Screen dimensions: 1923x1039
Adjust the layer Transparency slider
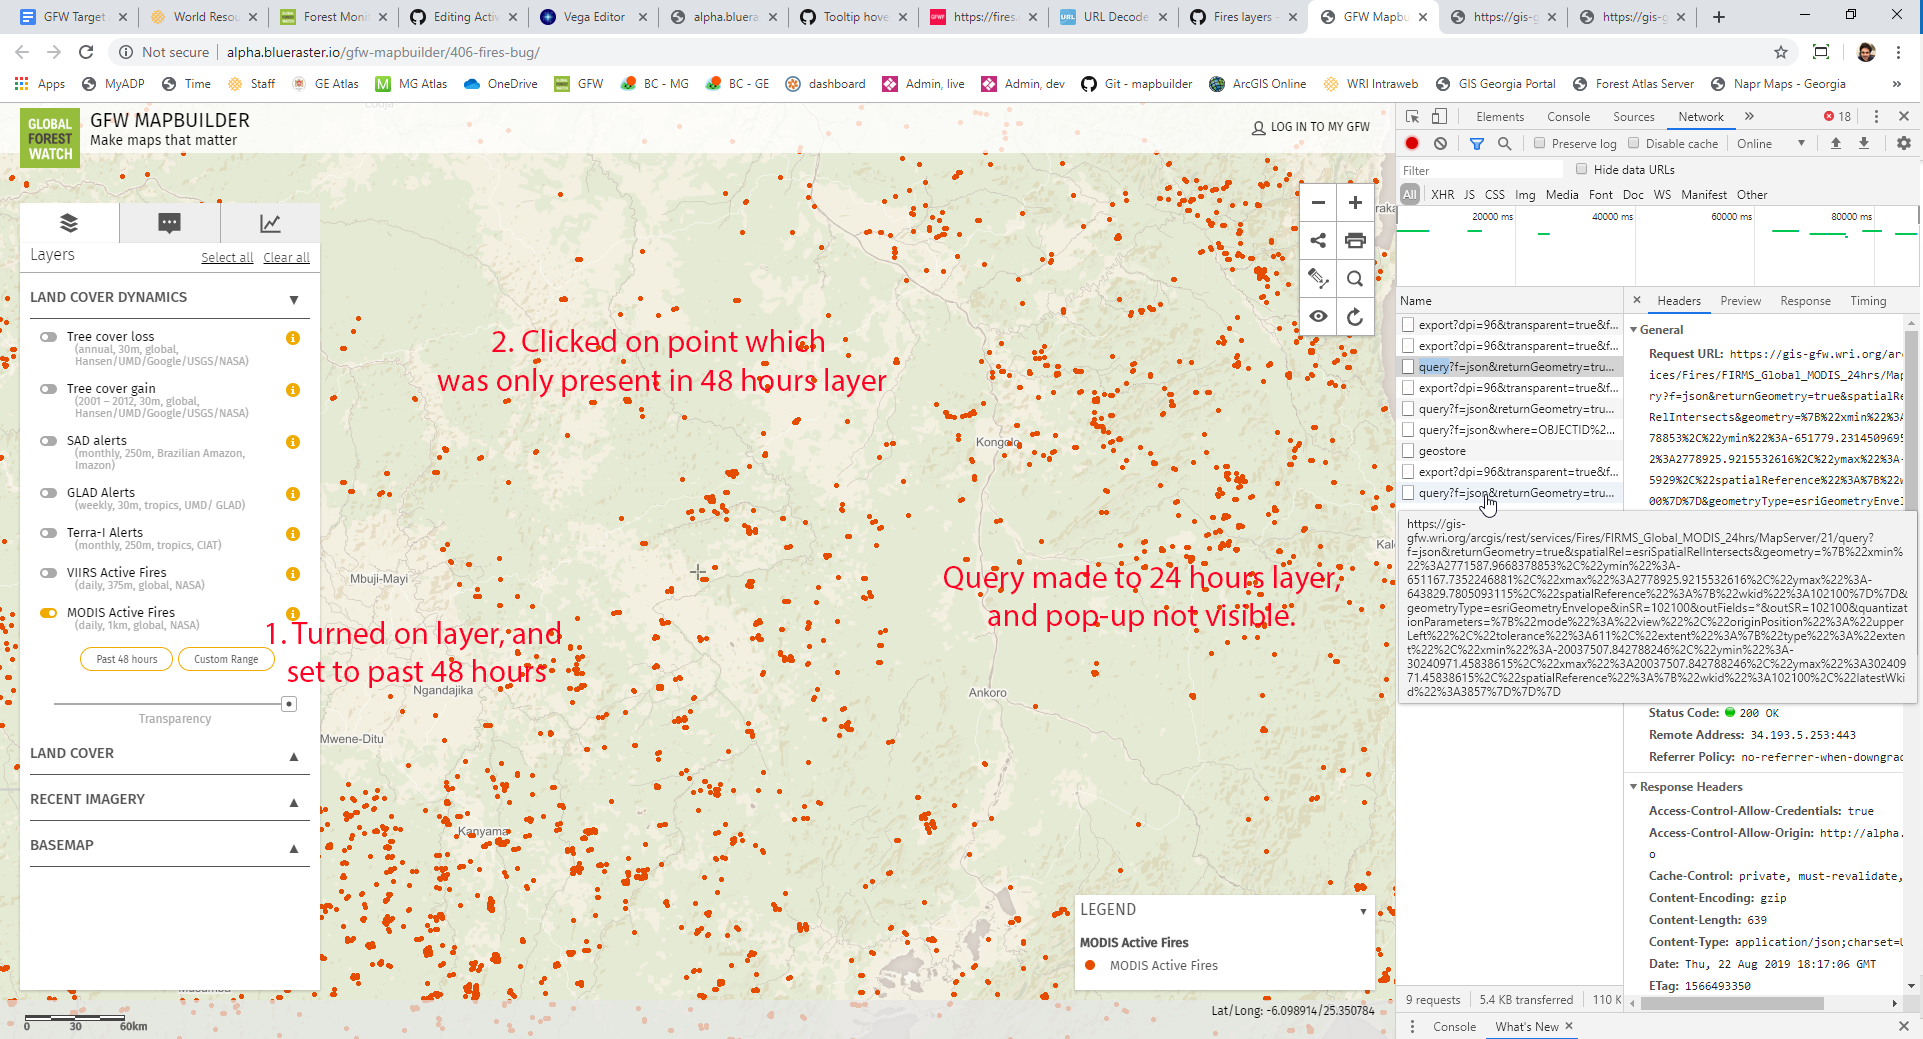[288, 703]
